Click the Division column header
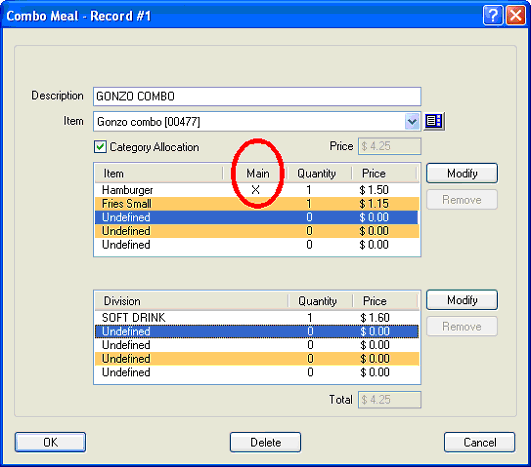The width and height of the screenshot is (531, 467). click(x=191, y=301)
